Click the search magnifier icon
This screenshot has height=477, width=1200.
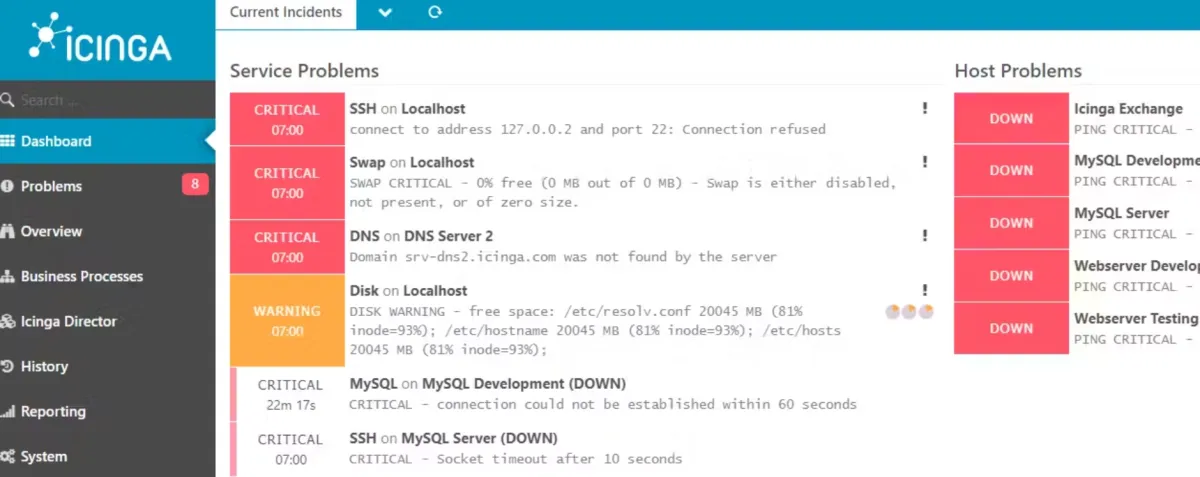point(7,100)
